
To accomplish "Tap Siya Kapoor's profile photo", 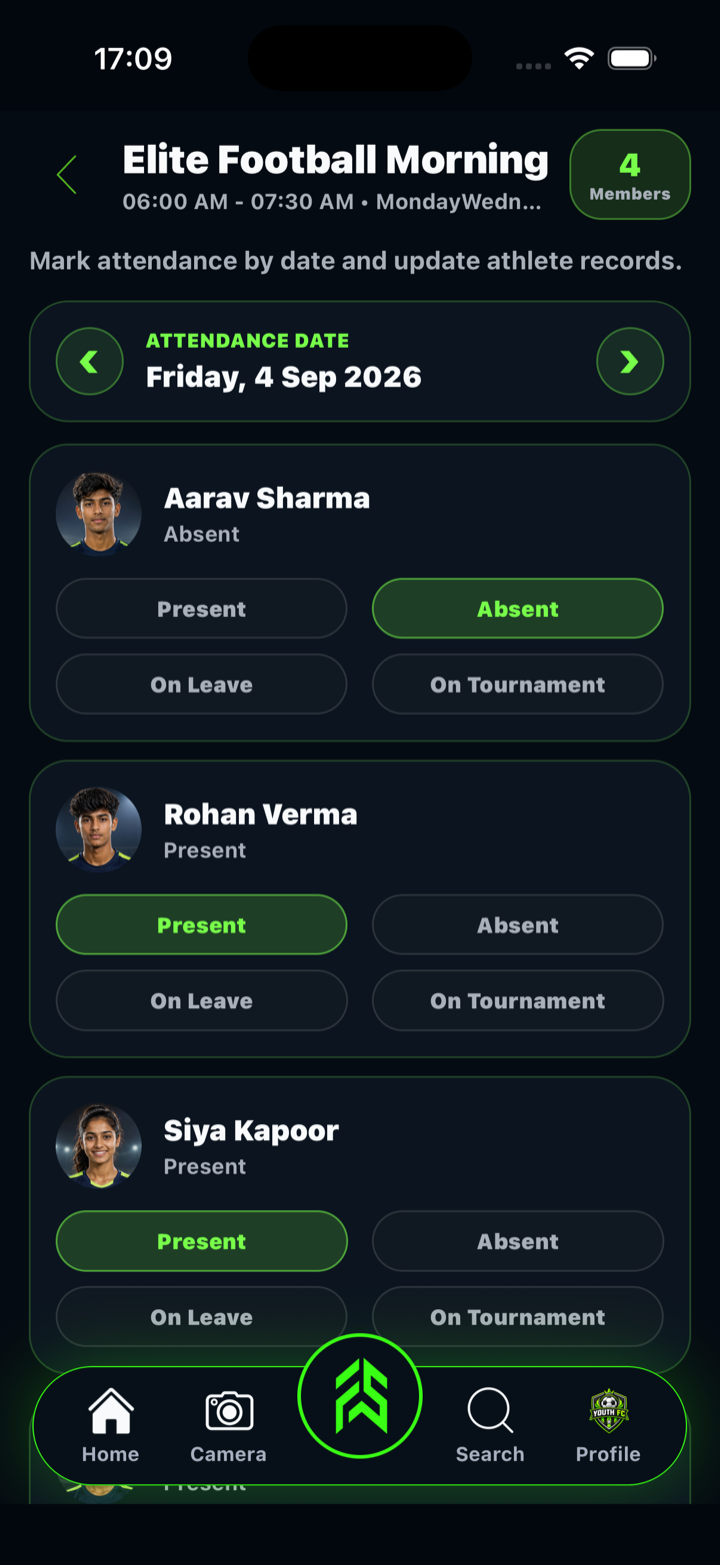I will coord(98,1145).
